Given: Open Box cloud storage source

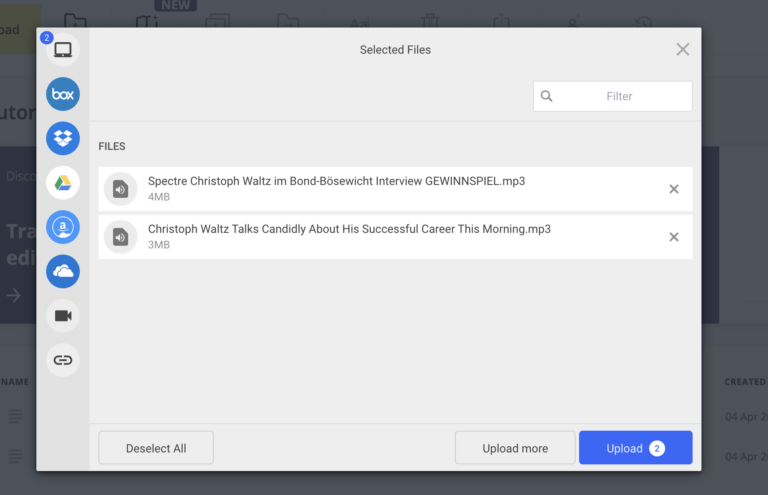Looking at the screenshot, I should pos(63,94).
